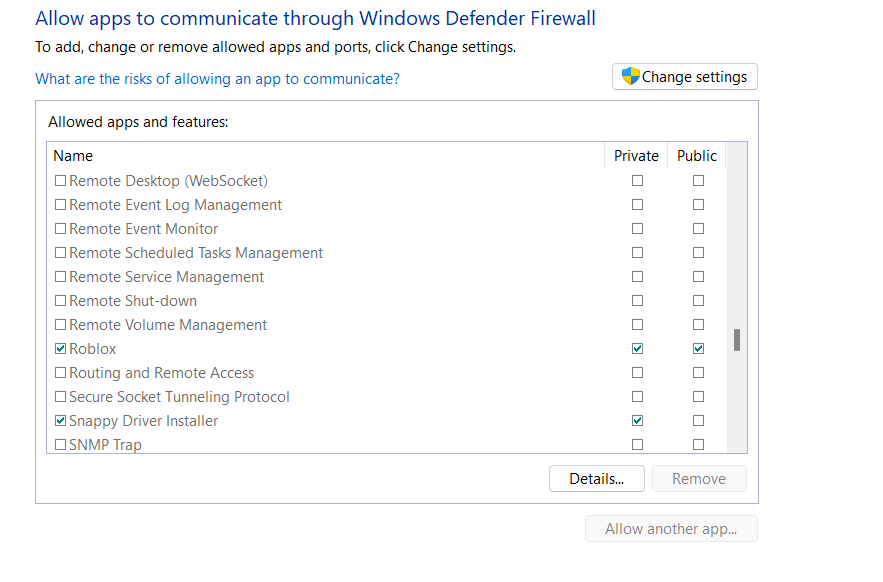Check Private box for Remote Event Monitor
Image resolution: width=883 pixels, height=582 pixels.
637,229
